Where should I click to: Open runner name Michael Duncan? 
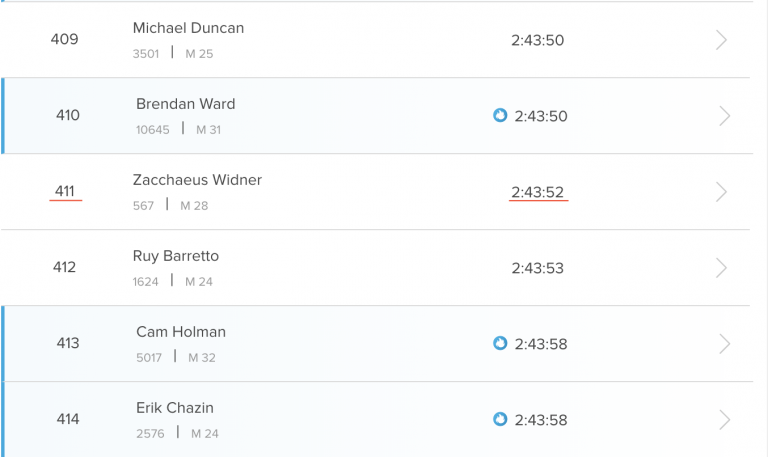(x=188, y=28)
